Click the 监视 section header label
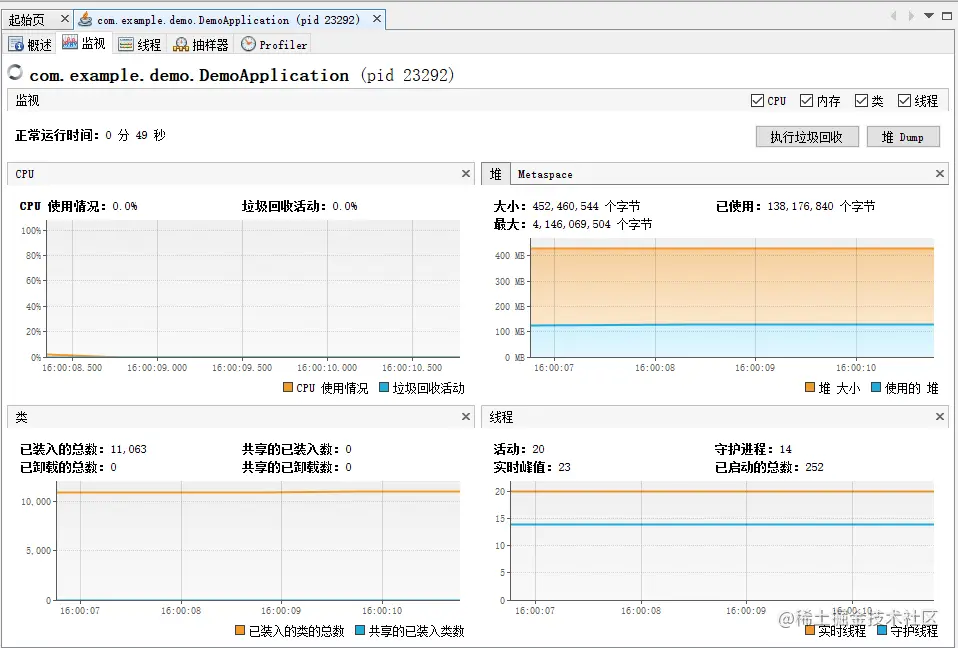958x648 pixels. click(27, 100)
